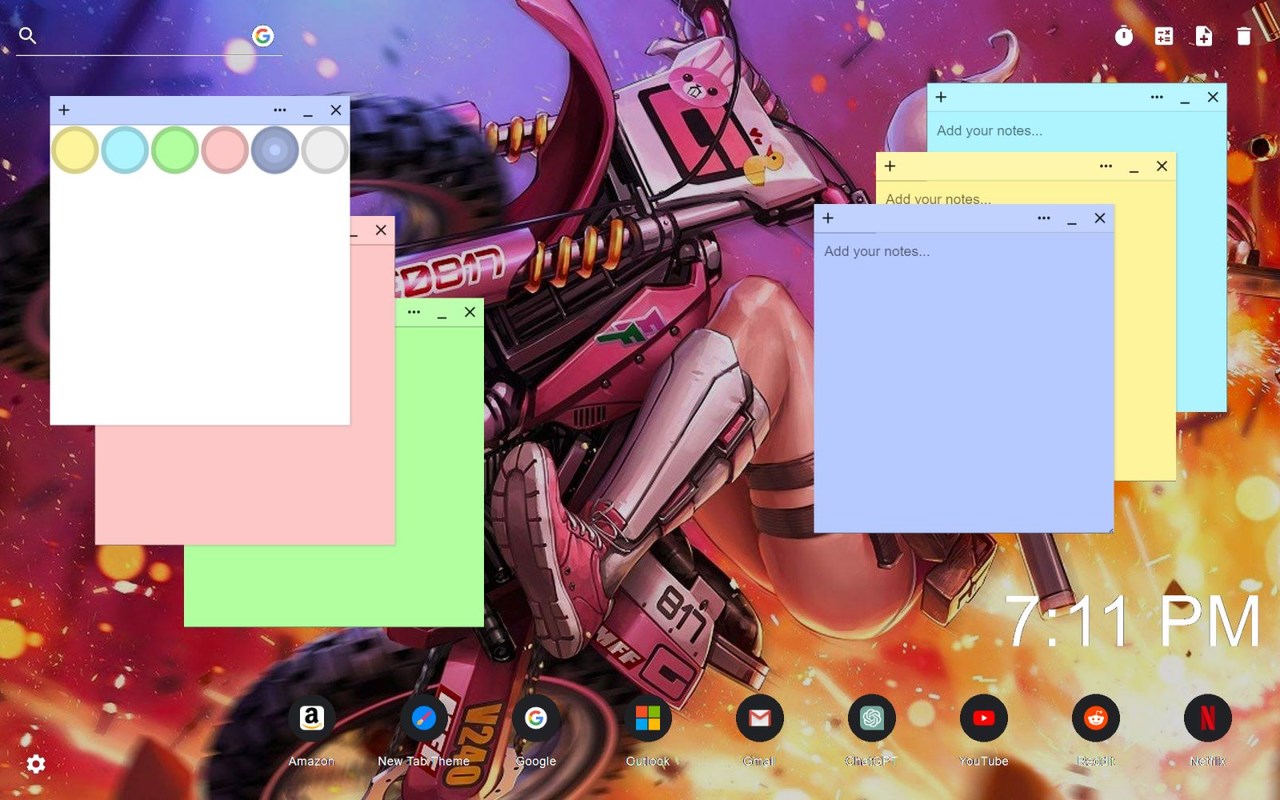Open three-dots menu on periwinkle blue note
The image size is (1280, 800).
click(1044, 218)
